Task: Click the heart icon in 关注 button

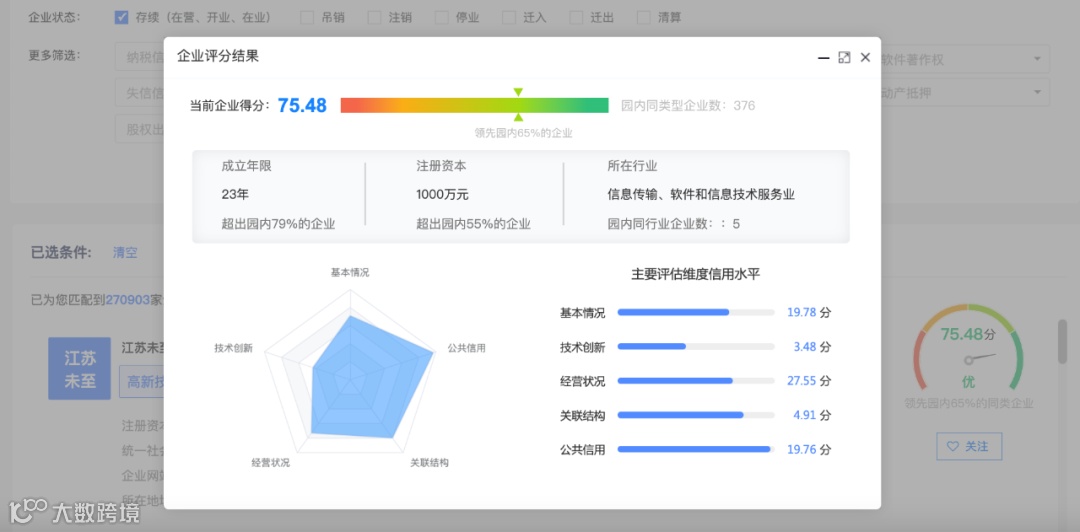Action: pyautogui.click(x=953, y=447)
